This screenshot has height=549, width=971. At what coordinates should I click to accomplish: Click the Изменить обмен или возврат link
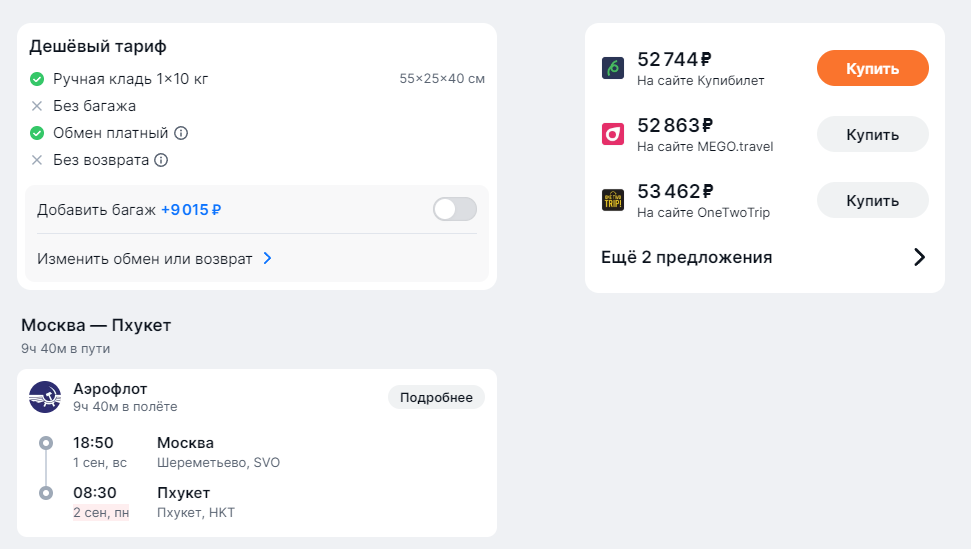click(x=145, y=258)
